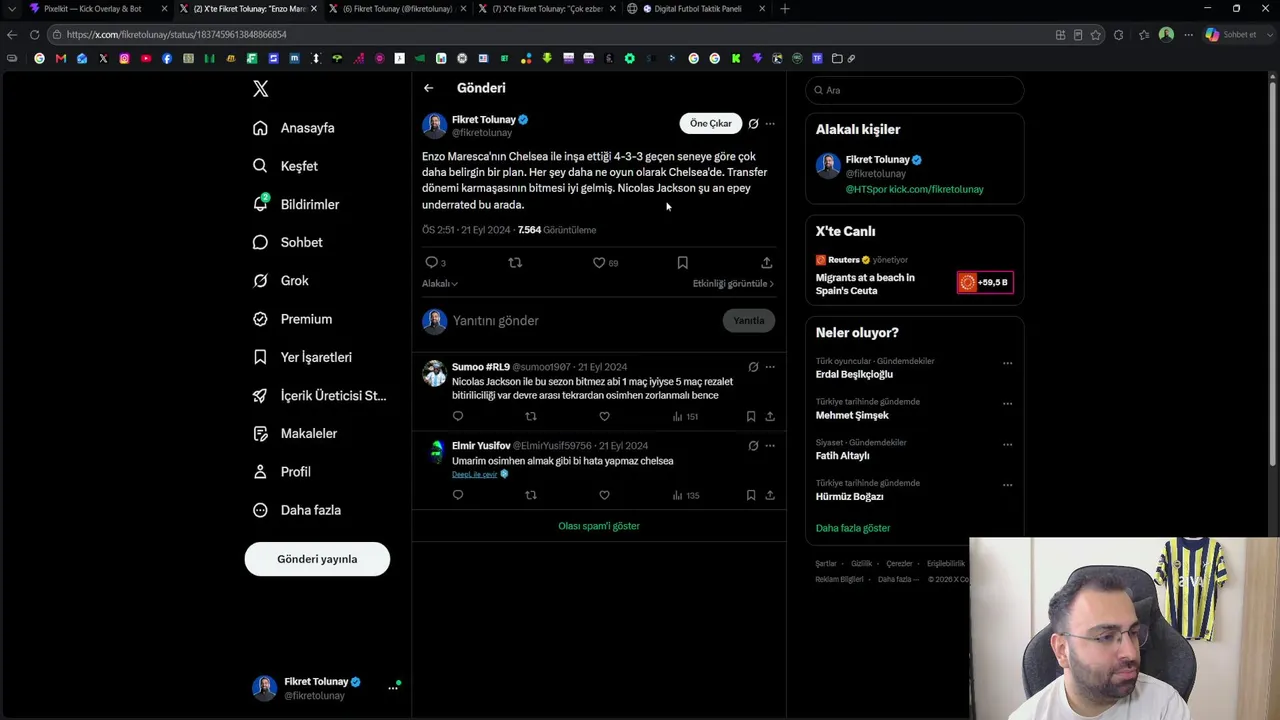This screenshot has width=1280, height=720.
Task: Like Elmir Yusifov's comment
Action: (604, 495)
